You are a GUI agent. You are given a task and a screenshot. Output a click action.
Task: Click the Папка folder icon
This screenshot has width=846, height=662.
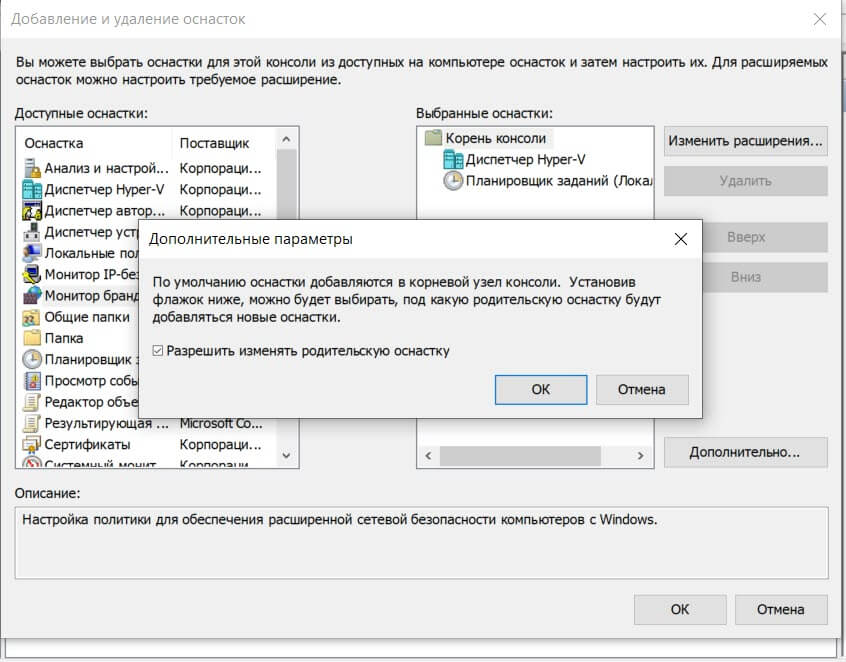point(32,338)
